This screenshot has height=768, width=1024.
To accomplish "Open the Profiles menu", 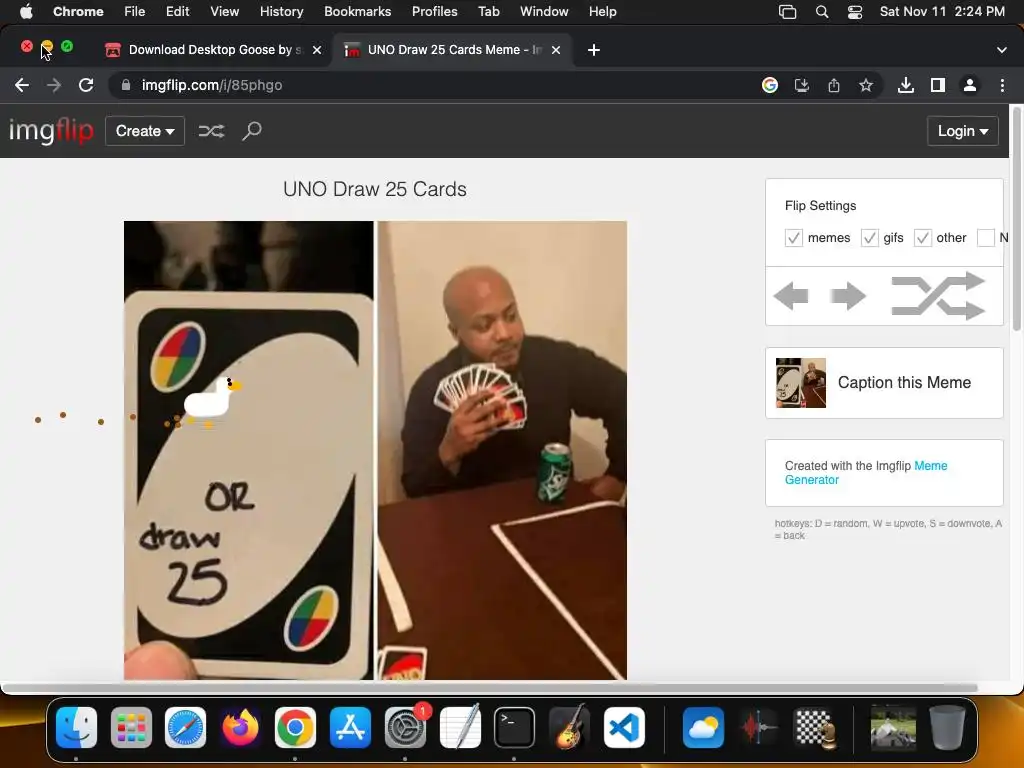I will coord(434,12).
